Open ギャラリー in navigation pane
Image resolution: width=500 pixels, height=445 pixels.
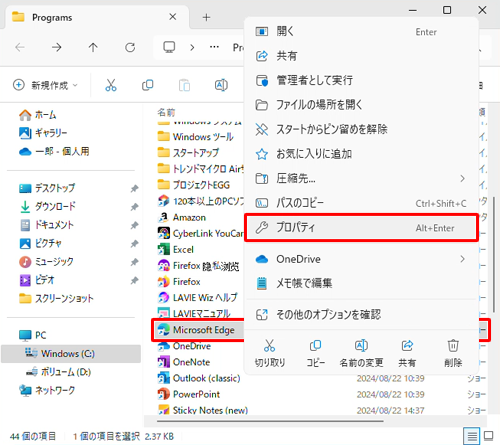[x=43, y=133]
